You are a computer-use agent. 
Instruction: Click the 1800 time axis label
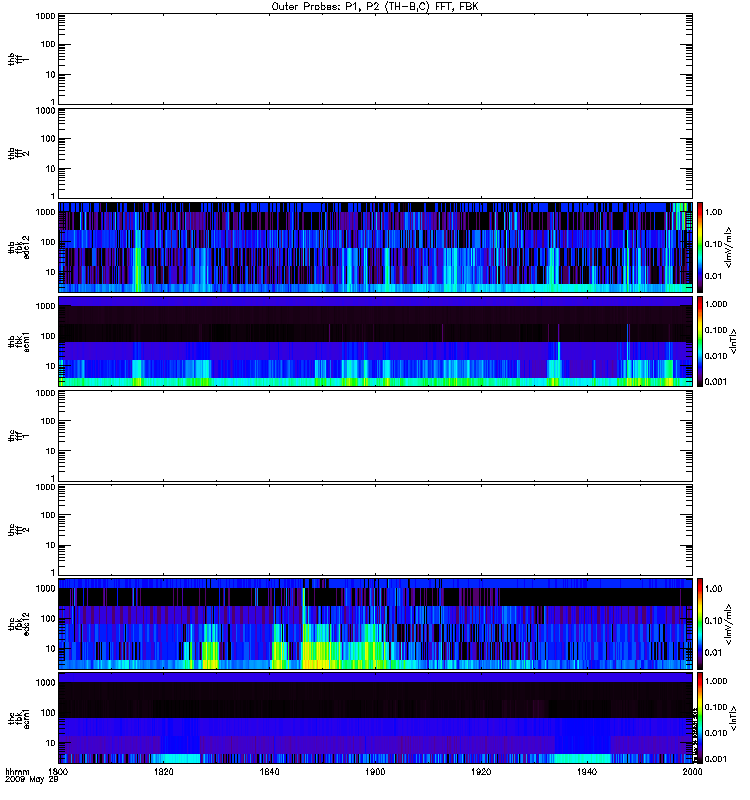click(58, 771)
